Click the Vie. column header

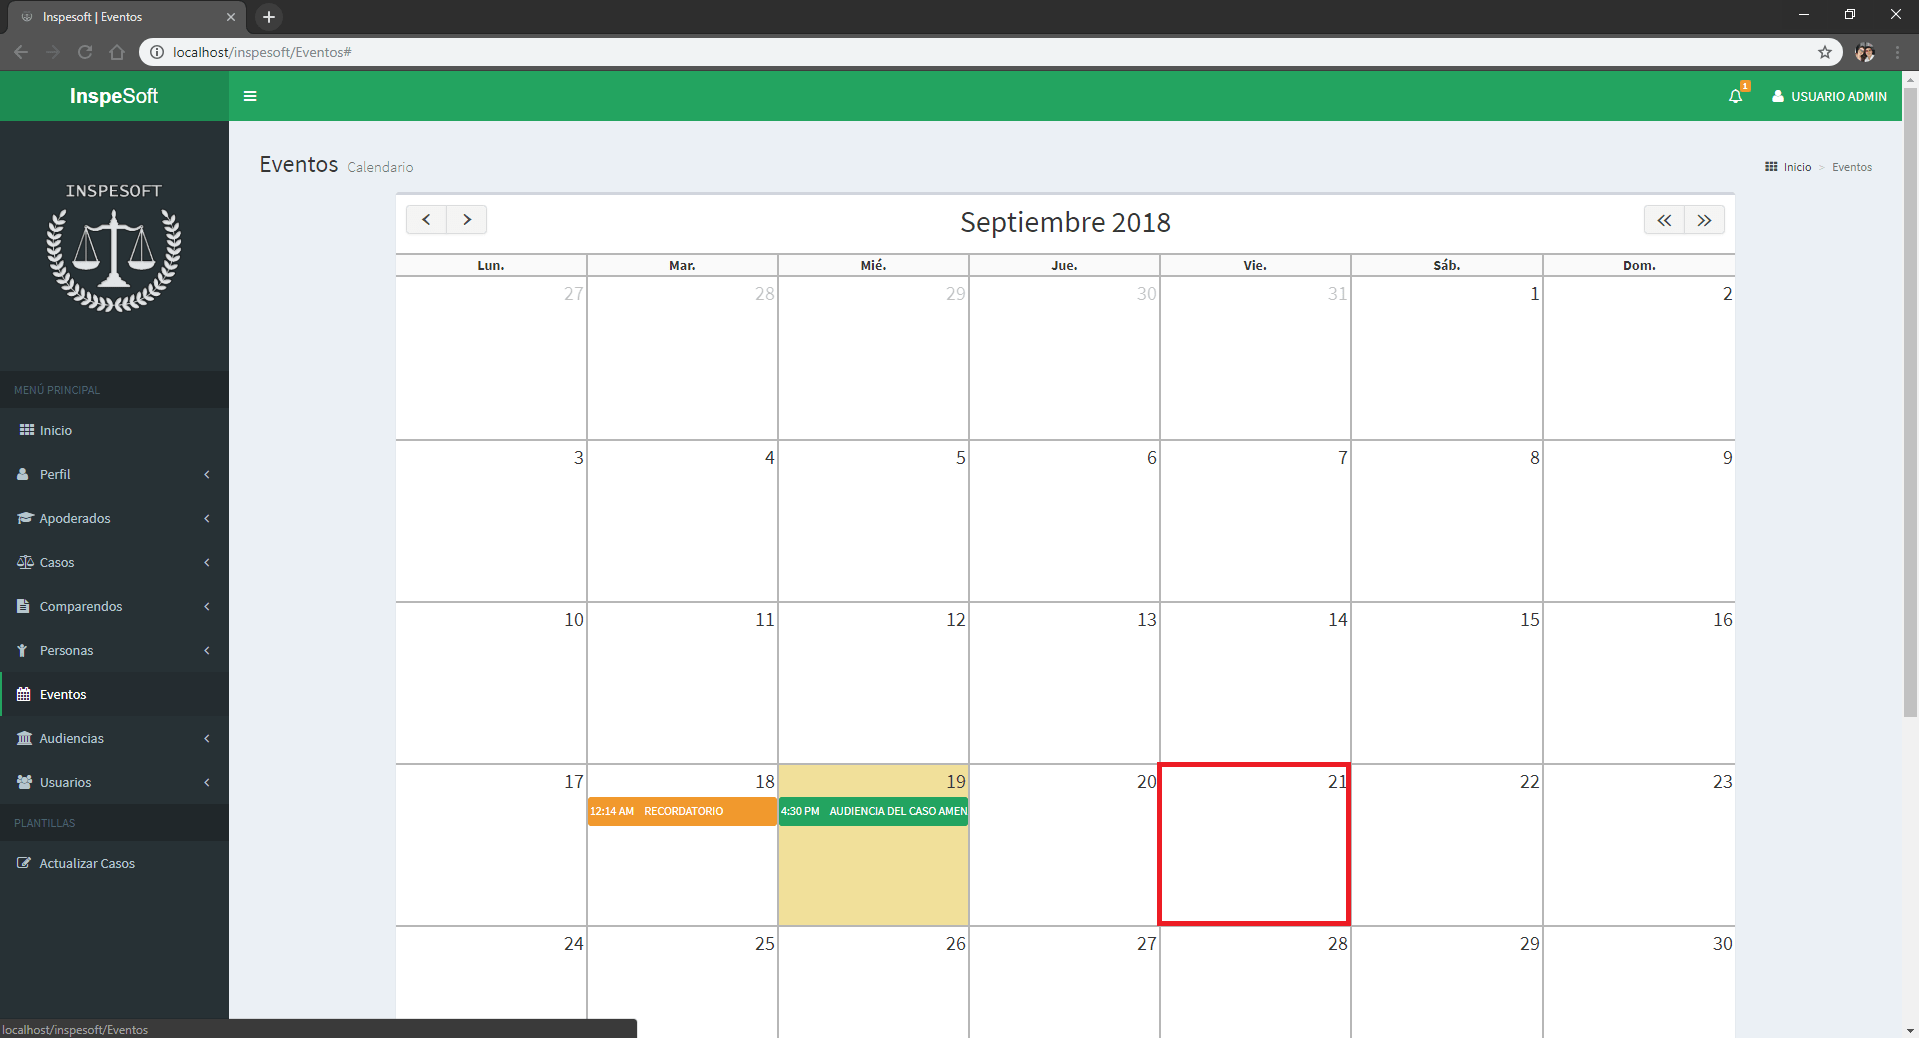point(1255,265)
